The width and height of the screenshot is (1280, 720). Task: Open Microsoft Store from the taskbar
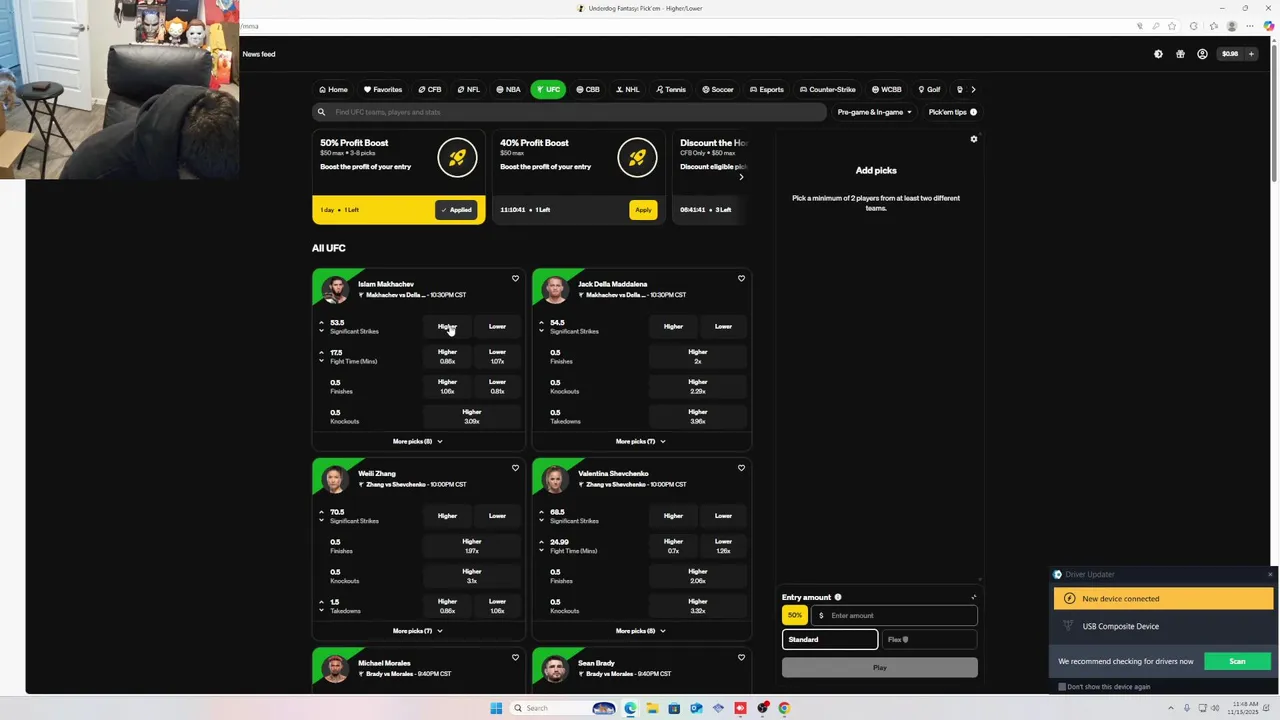pyautogui.click(x=674, y=708)
